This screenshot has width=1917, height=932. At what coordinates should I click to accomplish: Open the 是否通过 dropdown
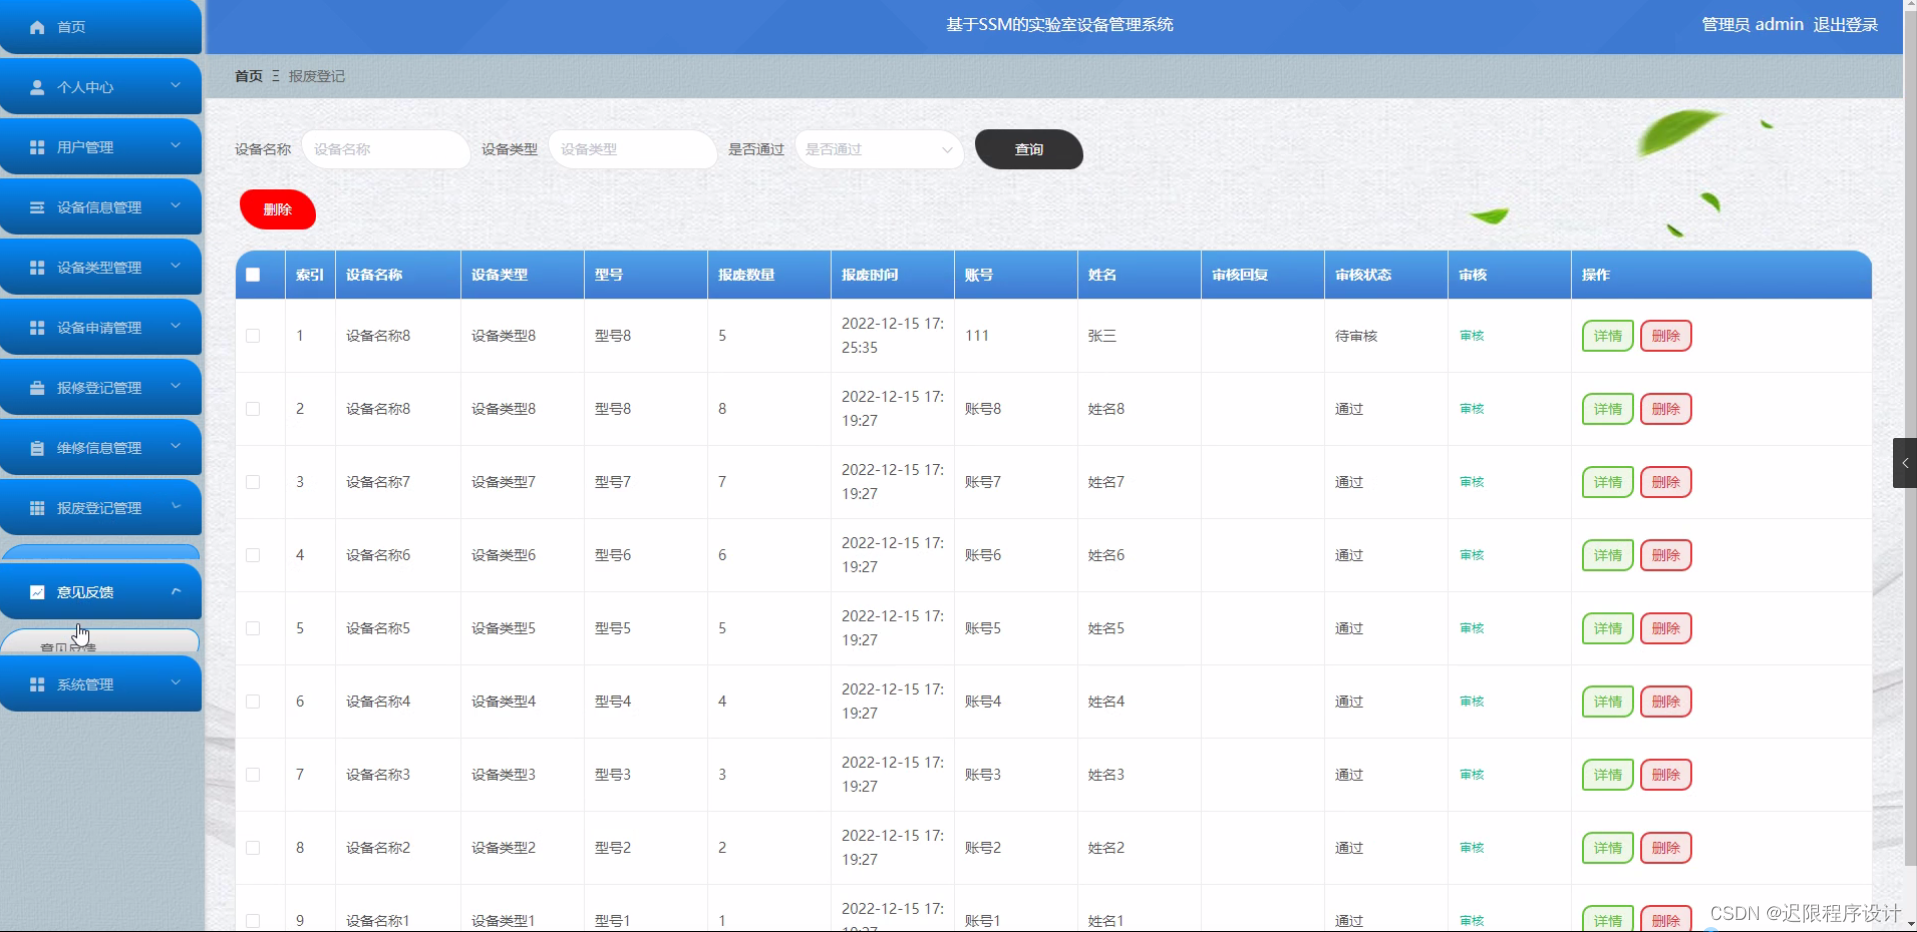click(x=878, y=149)
